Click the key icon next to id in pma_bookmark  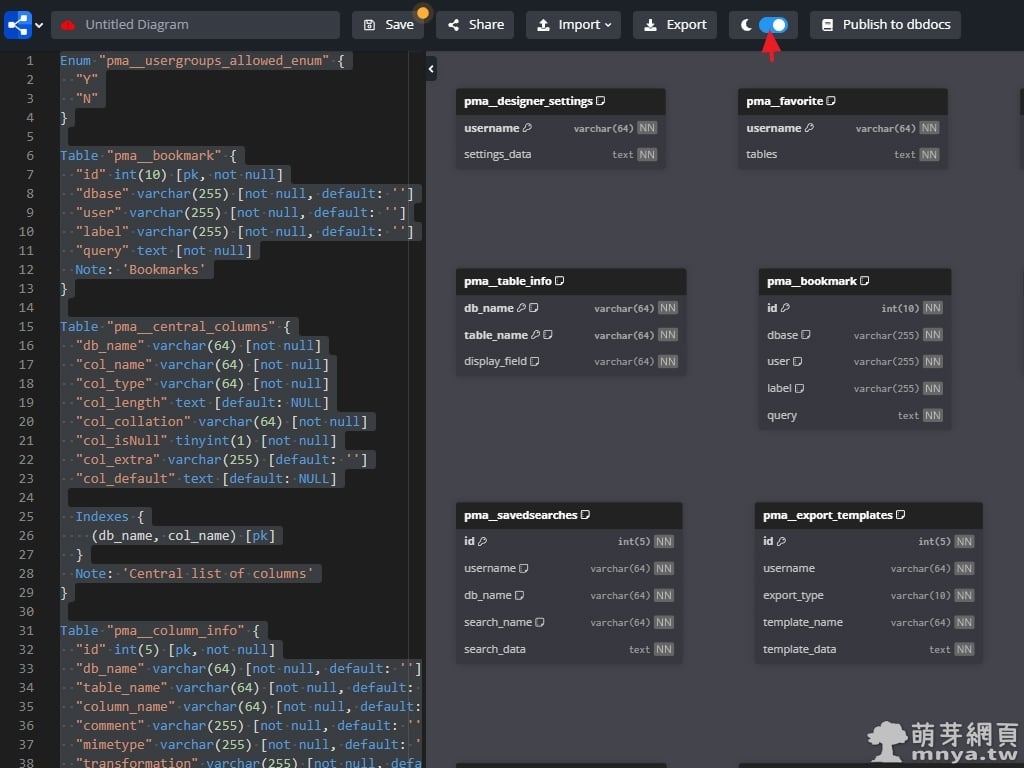(785, 308)
